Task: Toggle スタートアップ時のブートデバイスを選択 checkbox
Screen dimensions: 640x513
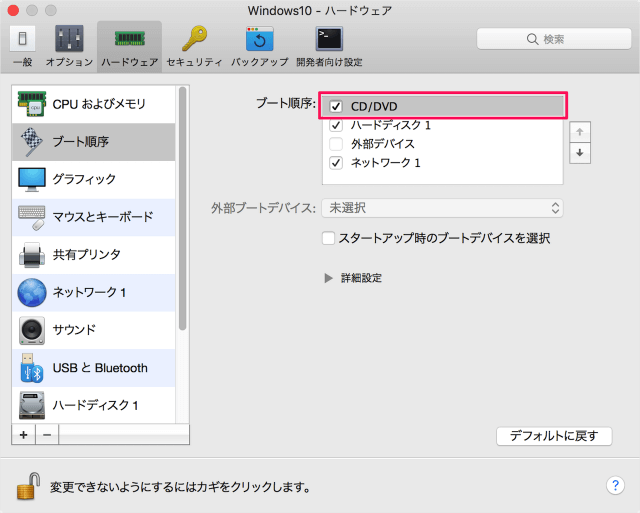Action: tap(328, 239)
